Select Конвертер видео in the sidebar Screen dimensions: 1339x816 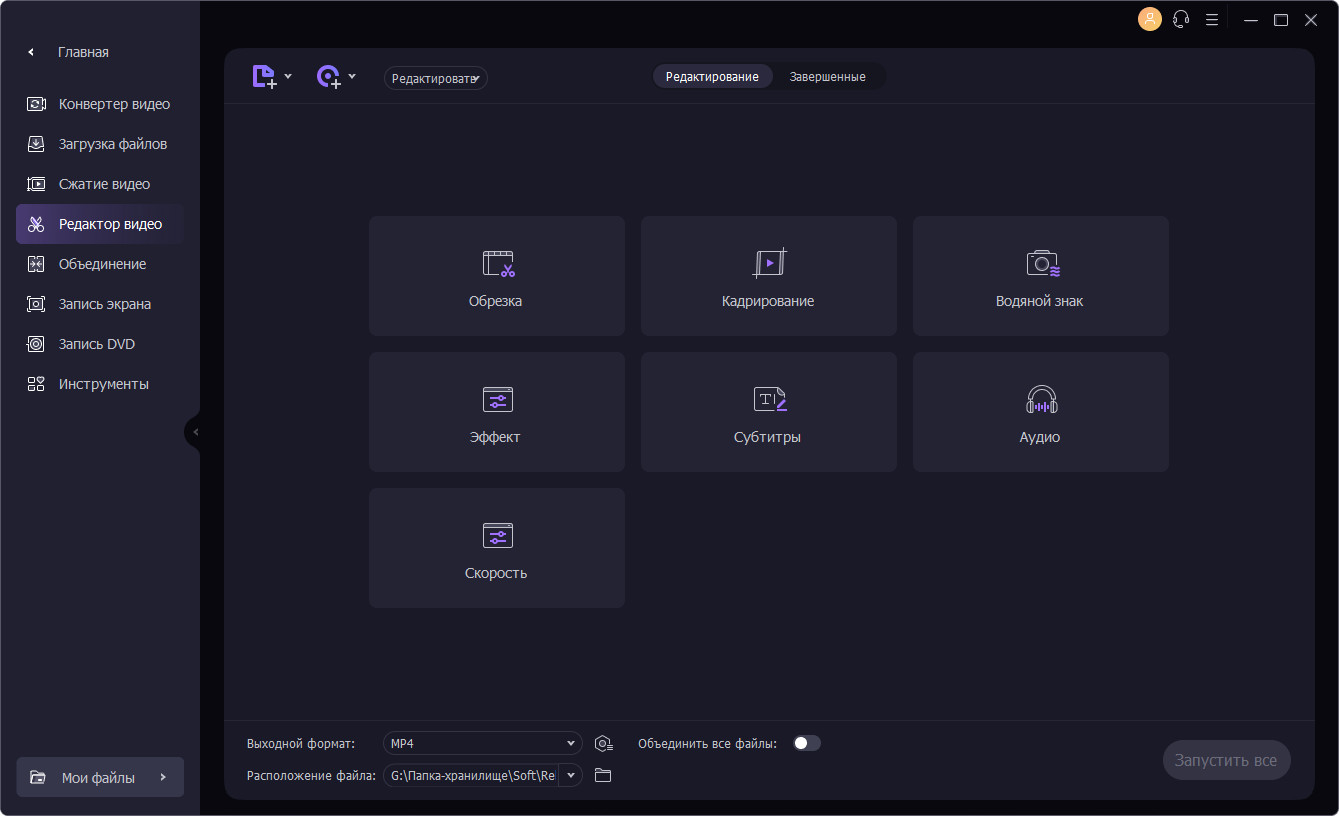(x=100, y=104)
